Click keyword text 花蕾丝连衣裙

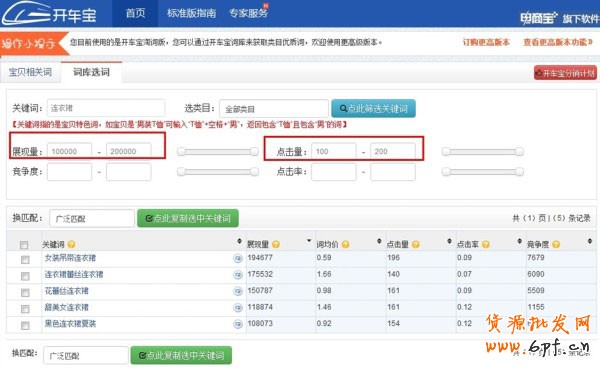point(67,291)
